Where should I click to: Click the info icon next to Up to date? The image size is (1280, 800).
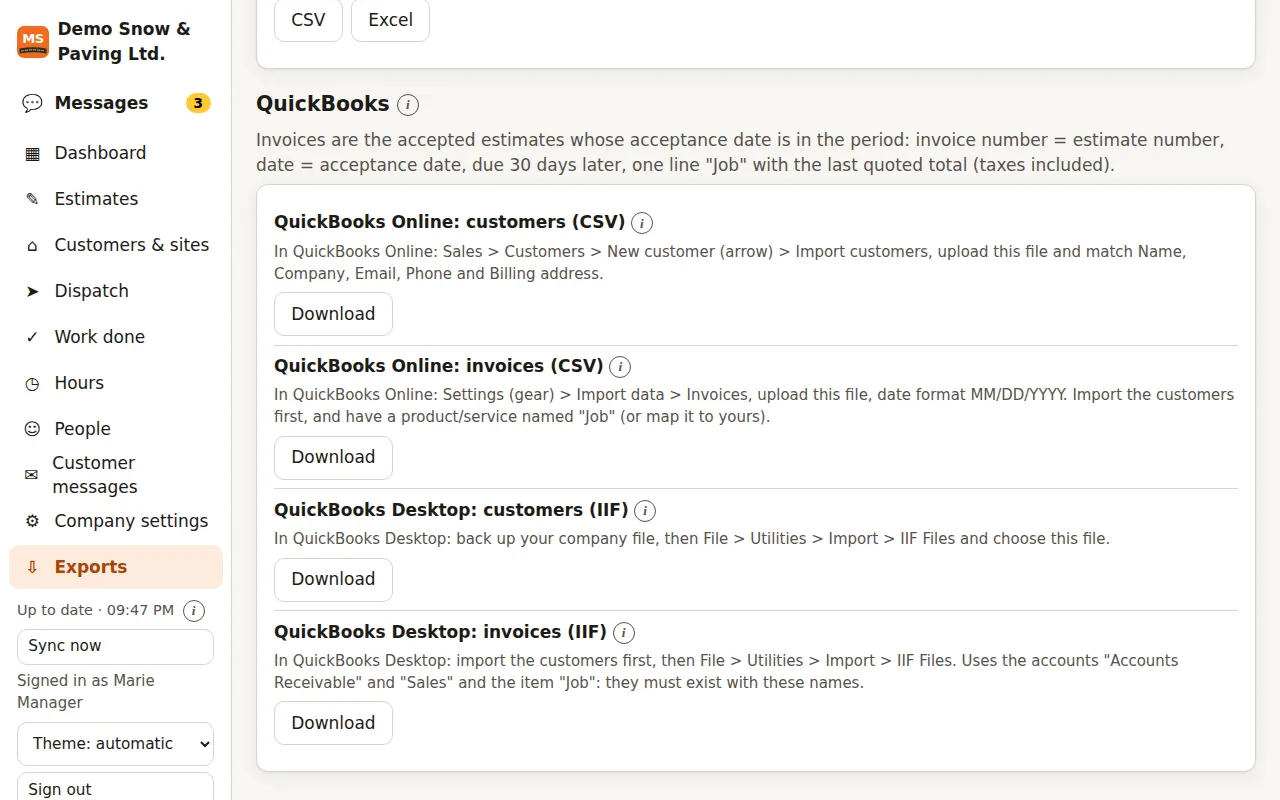tap(194, 611)
